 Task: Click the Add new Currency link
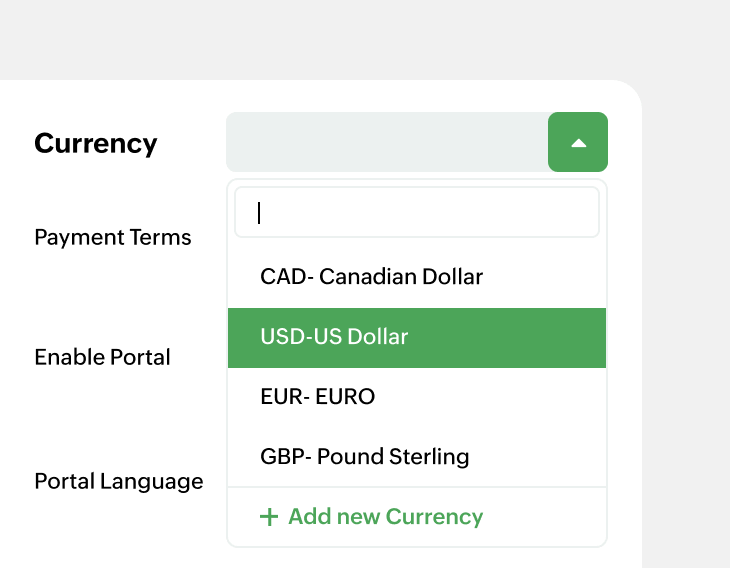385,517
